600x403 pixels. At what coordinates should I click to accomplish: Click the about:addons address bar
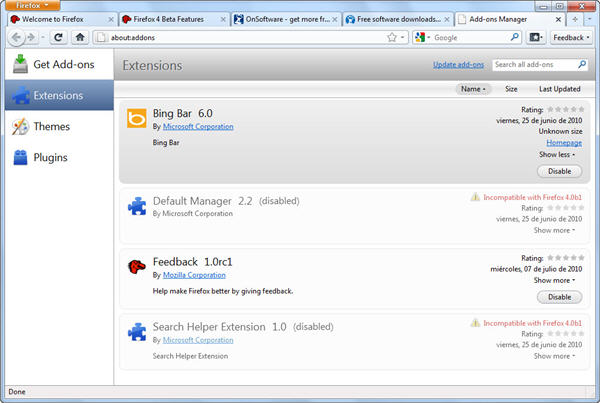(x=240, y=38)
